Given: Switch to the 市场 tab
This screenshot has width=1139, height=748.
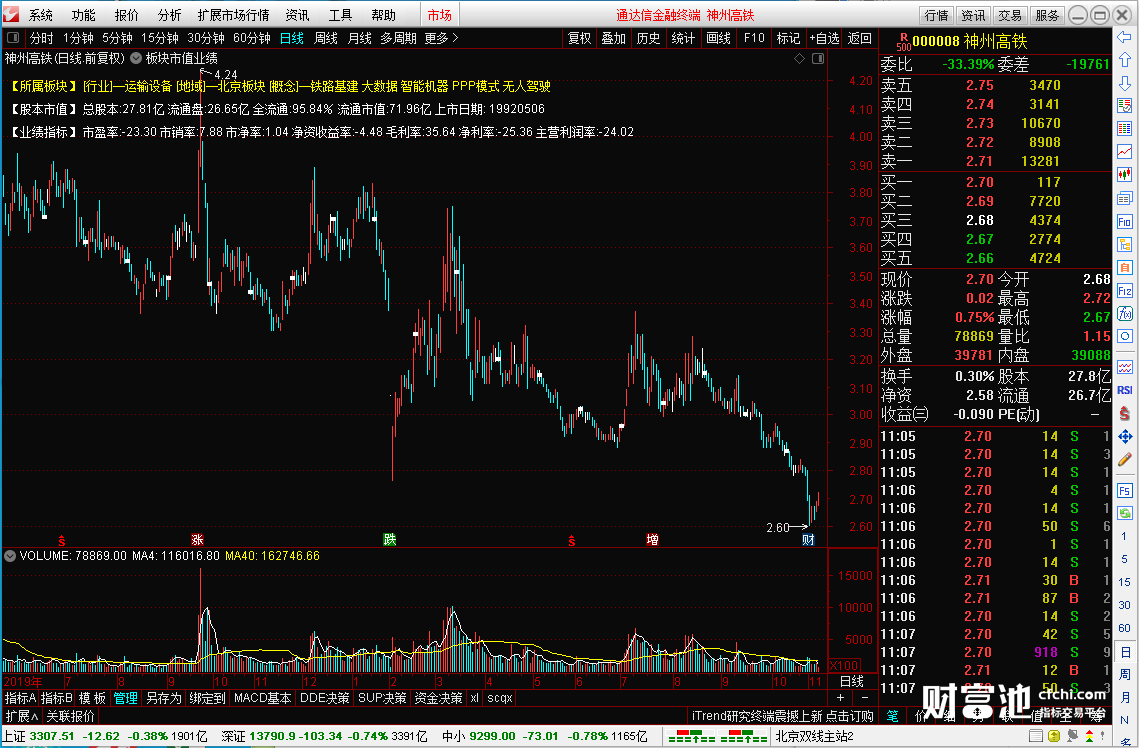Looking at the screenshot, I should pyautogui.click(x=439, y=15).
